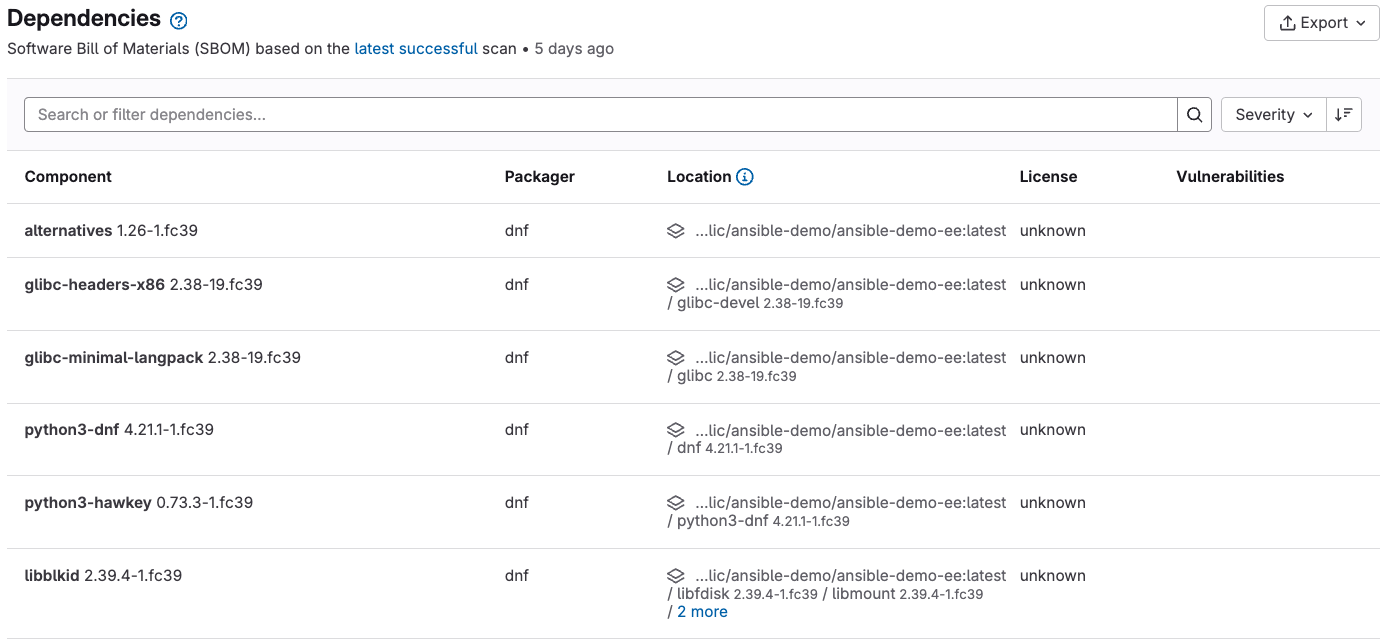
Task: Click the container icon on the glibc-headers-x86 row
Action: click(677, 284)
